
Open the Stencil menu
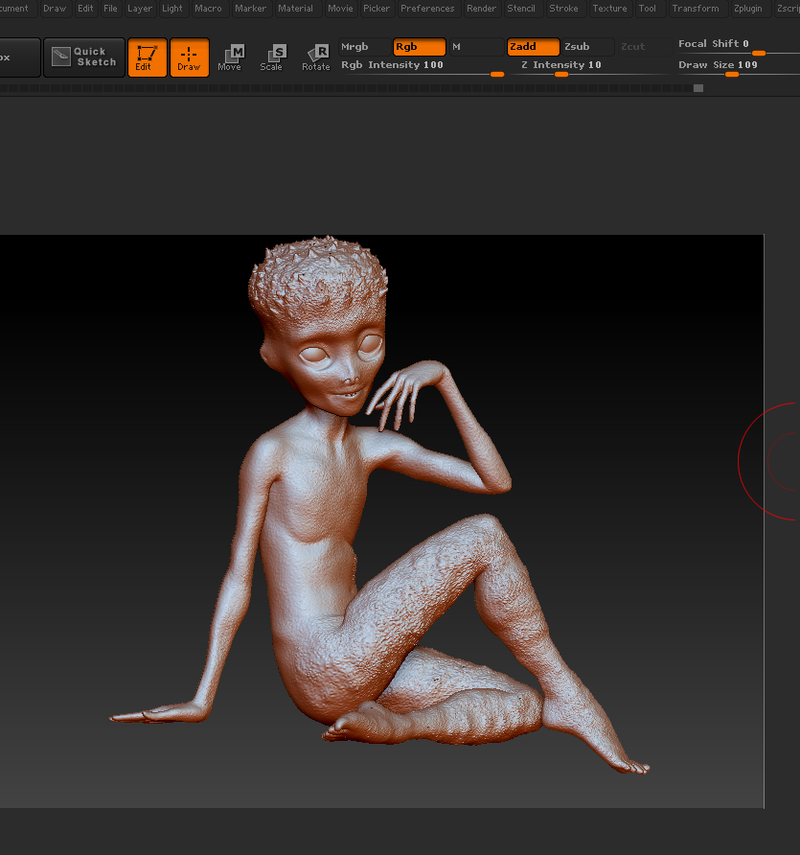pyautogui.click(x=521, y=8)
